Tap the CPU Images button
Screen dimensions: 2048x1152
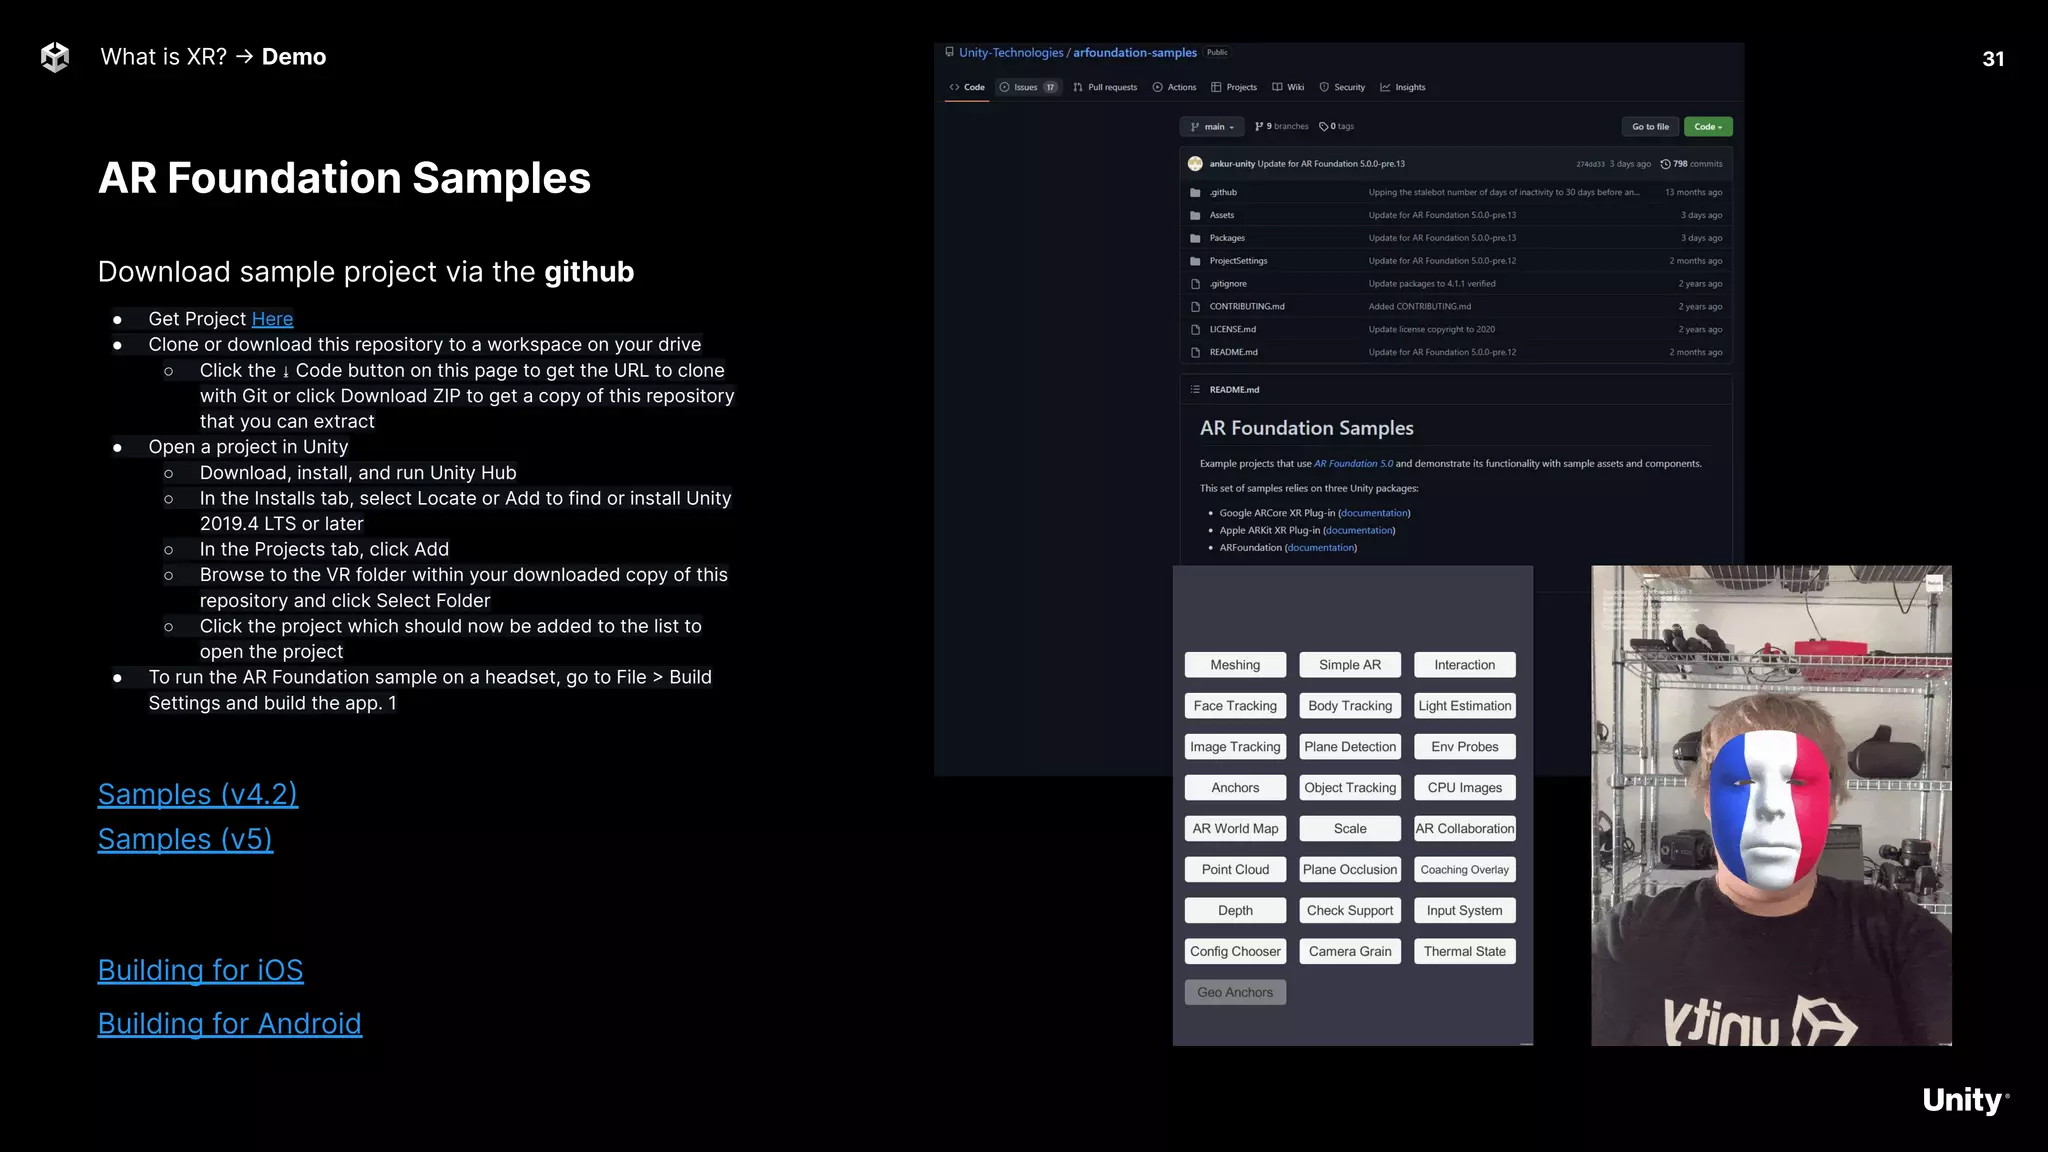tap(1465, 788)
